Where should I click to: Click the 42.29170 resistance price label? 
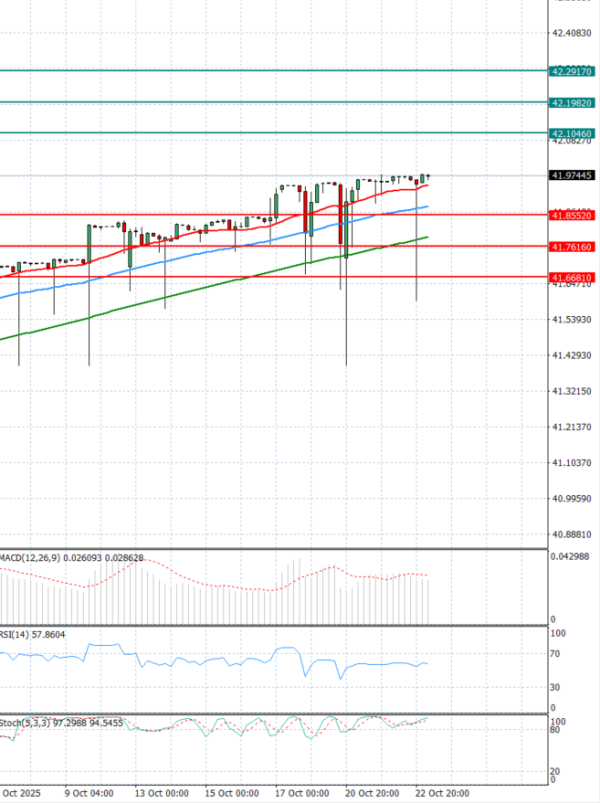(573, 71)
